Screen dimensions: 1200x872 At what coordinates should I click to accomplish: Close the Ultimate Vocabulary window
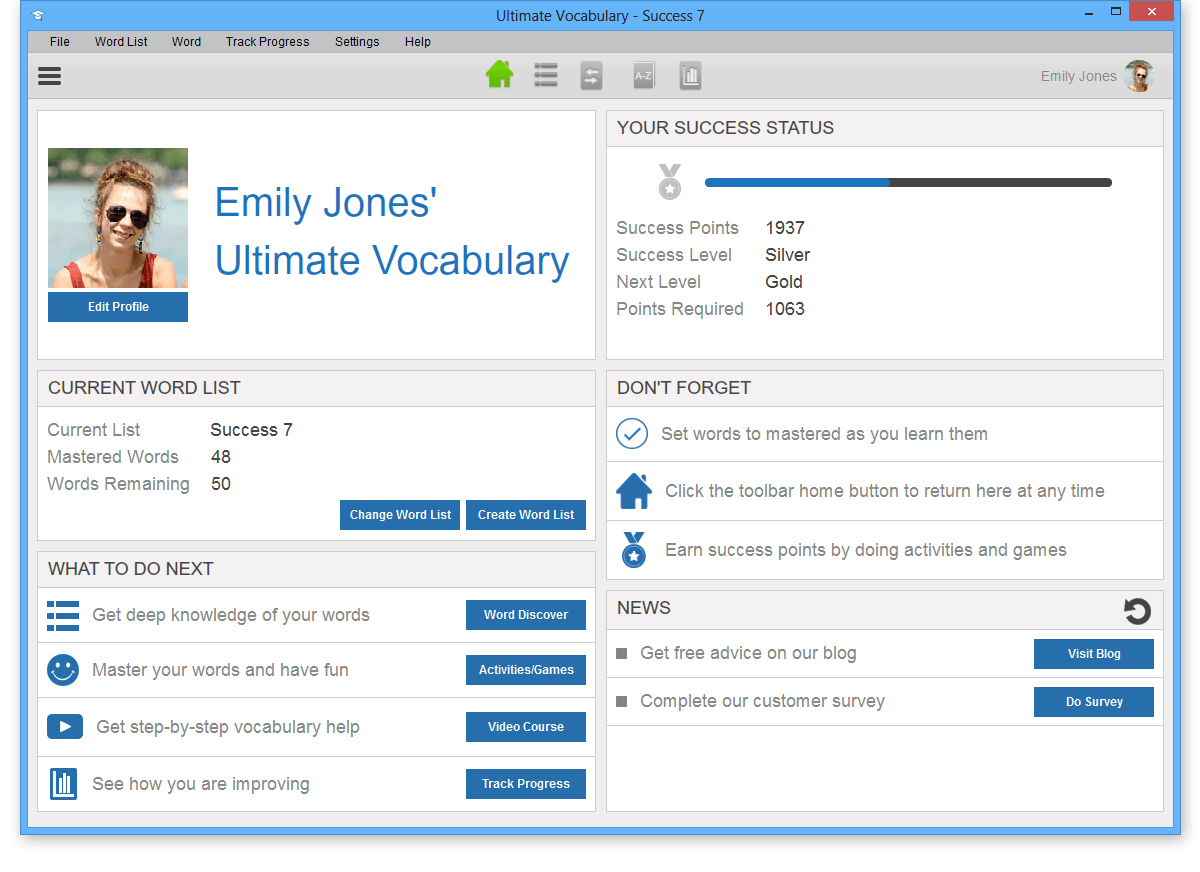1152,13
